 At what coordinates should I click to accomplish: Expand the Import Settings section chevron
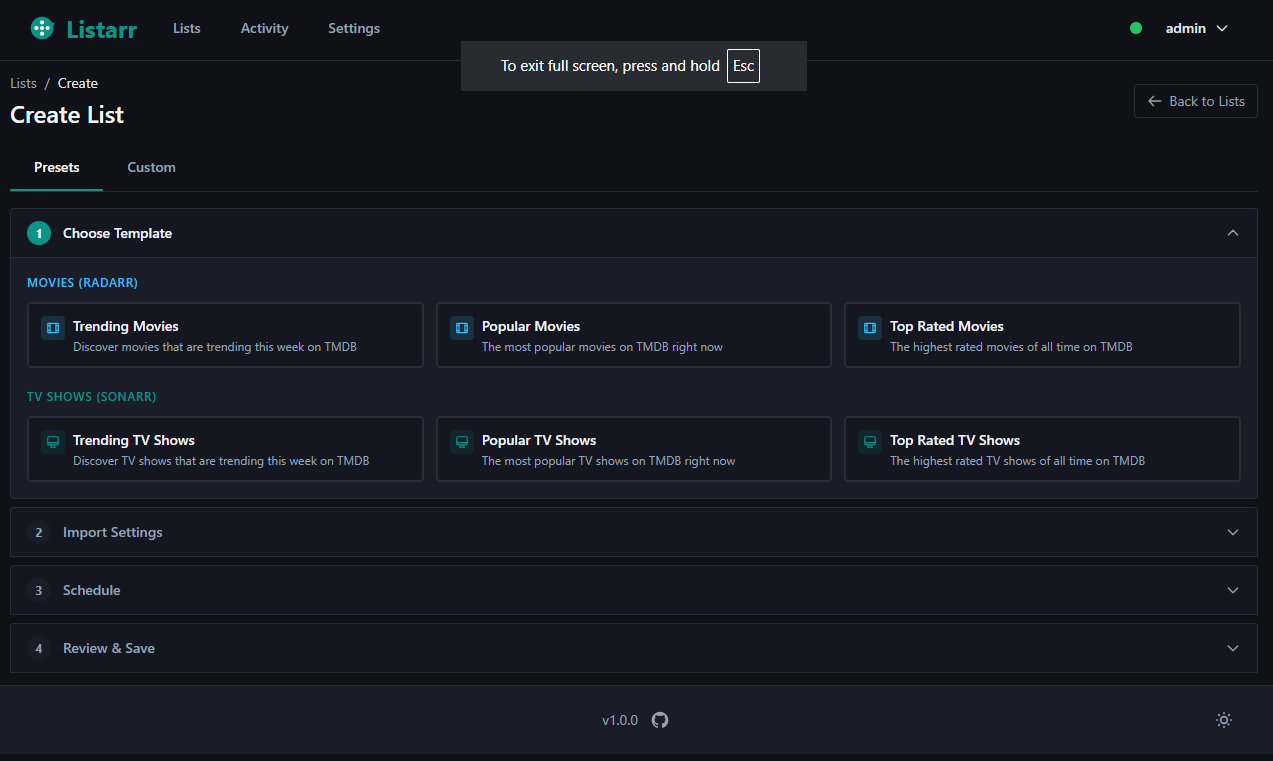point(1233,532)
